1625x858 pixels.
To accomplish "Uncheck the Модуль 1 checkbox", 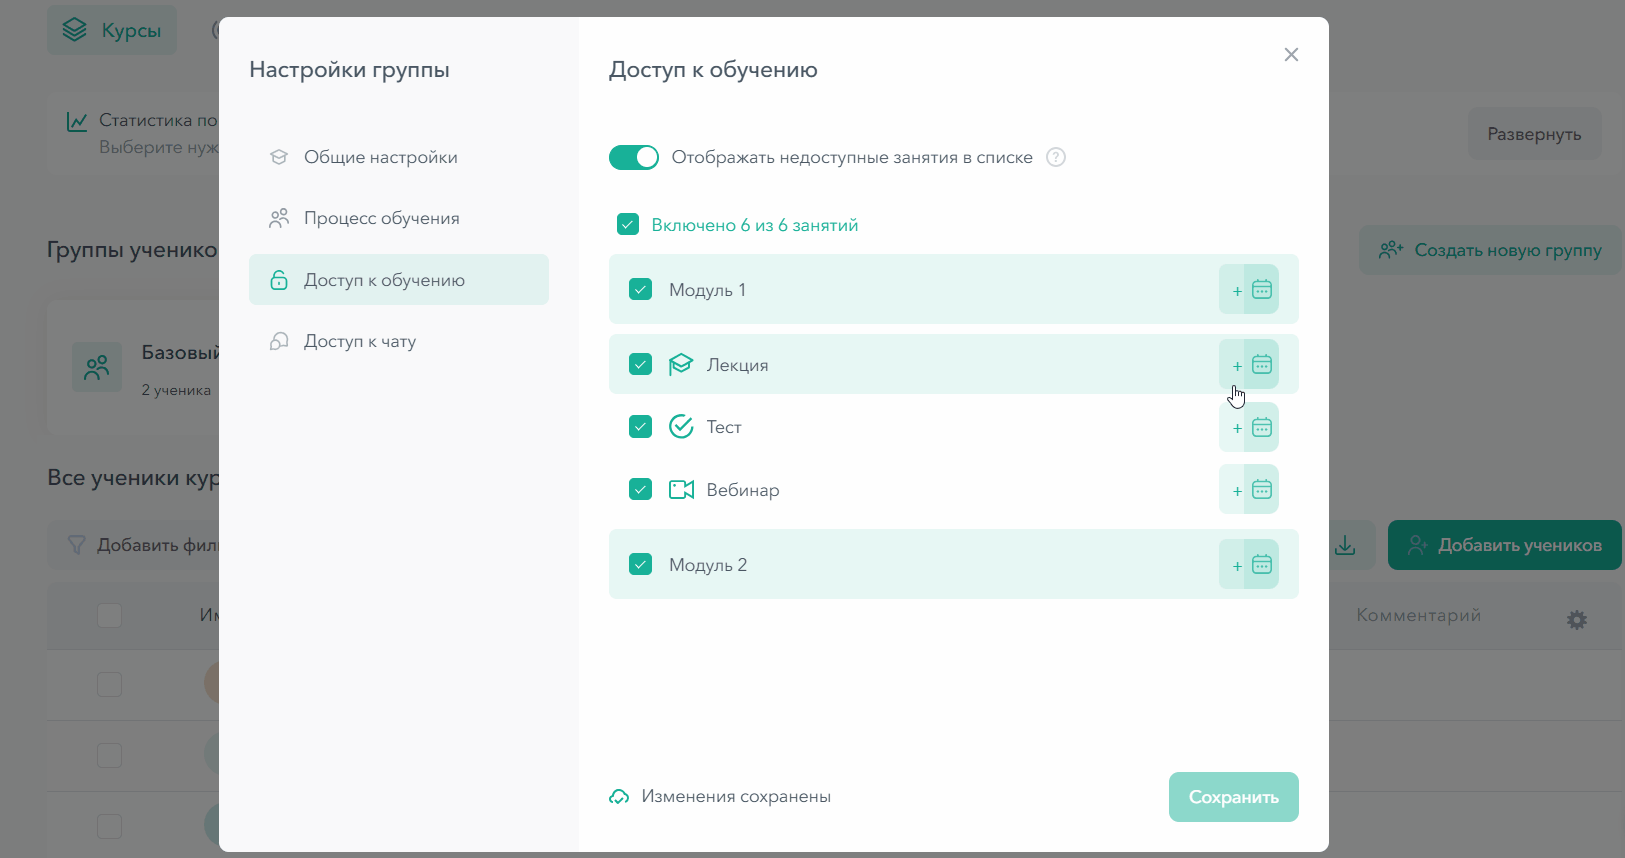I will pyautogui.click(x=641, y=289).
